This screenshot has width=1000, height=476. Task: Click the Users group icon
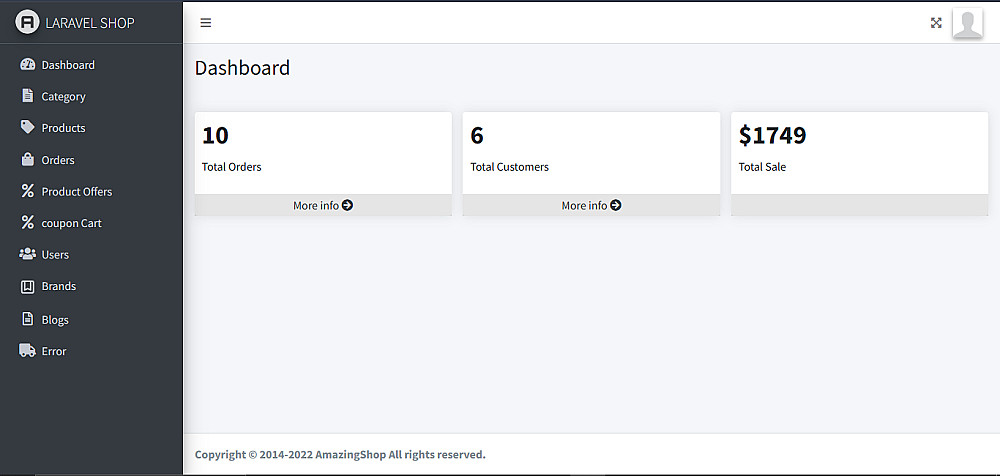pyautogui.click(x=28, y=254)
